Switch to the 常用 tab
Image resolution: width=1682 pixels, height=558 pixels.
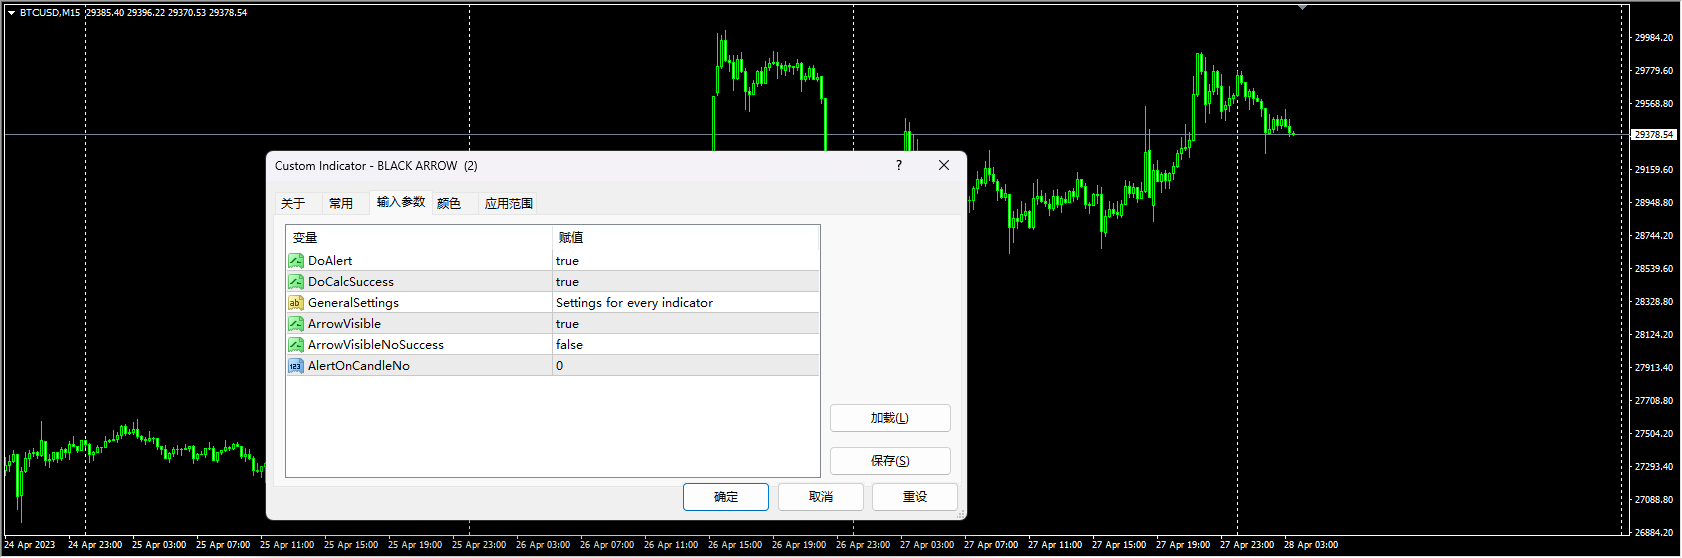coord(341,204)
